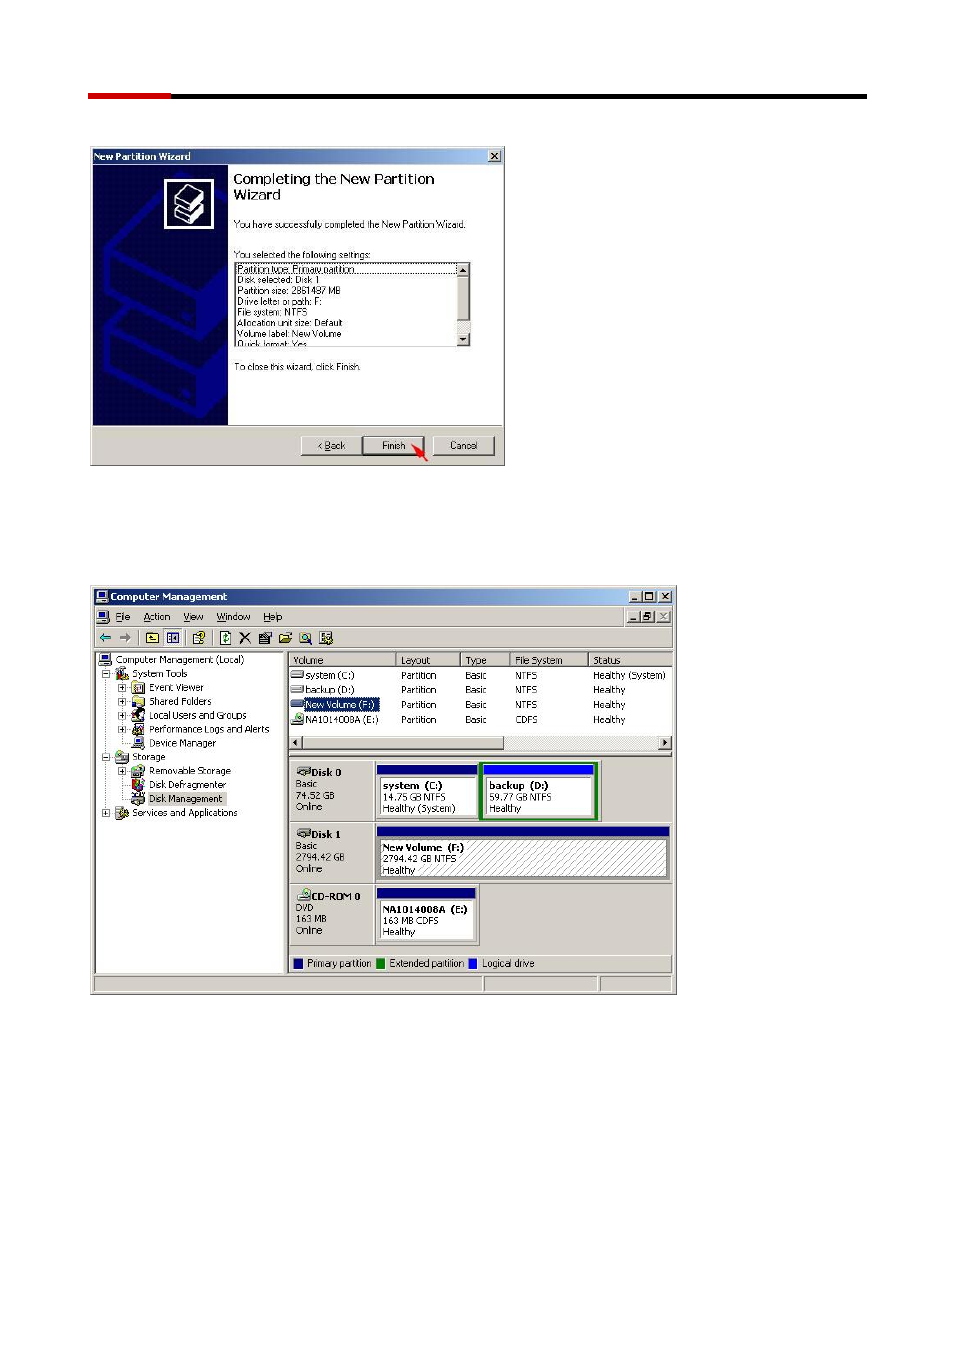
Task: Sort by the Type column header
Action: (485, 660)
